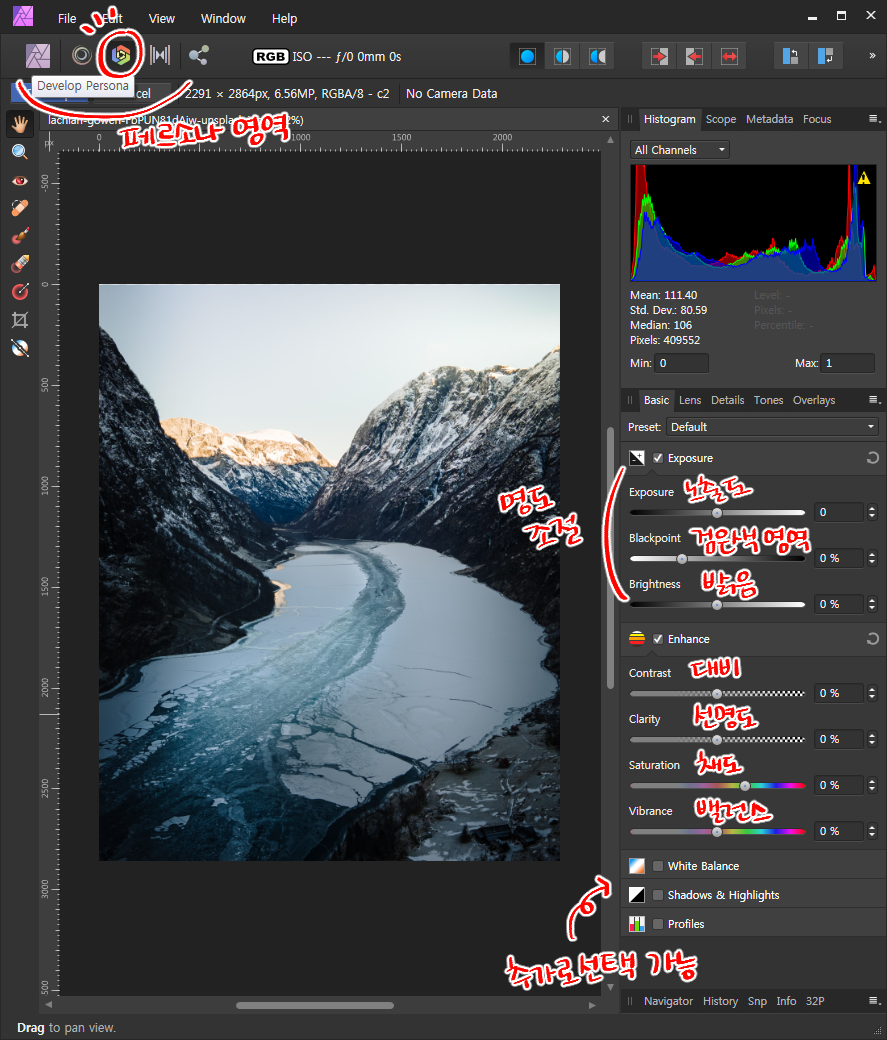This screenshot has width=887, height=1040.
Task: Open the View menu
Action: coord(161,19)
